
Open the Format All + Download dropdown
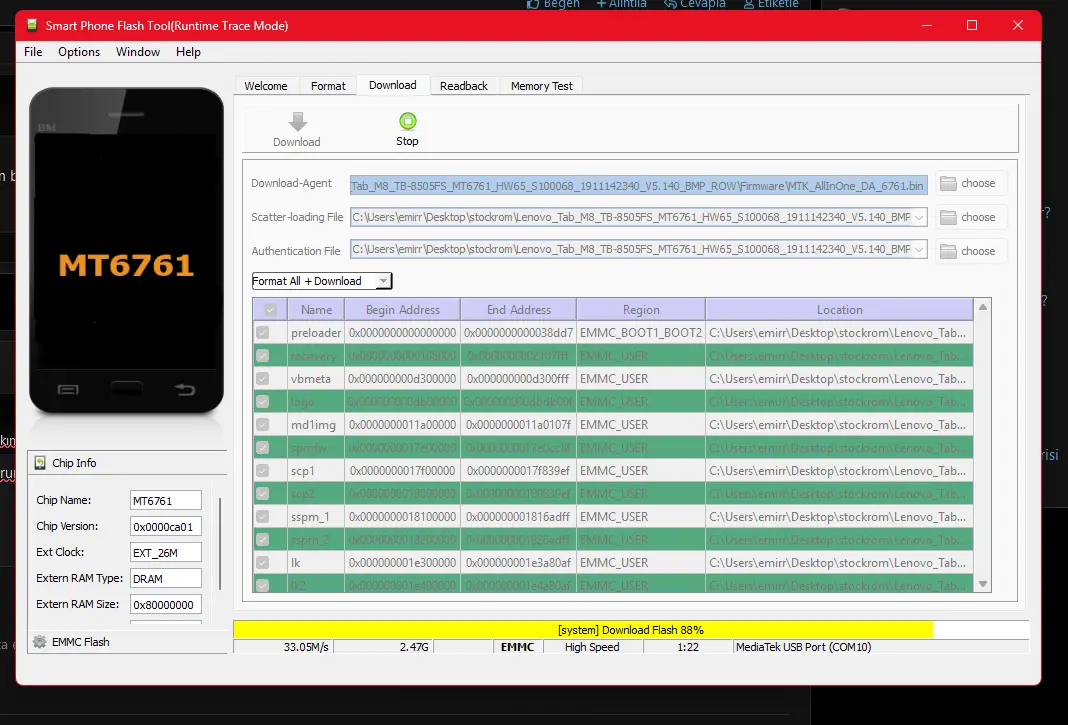click(322, 281)
